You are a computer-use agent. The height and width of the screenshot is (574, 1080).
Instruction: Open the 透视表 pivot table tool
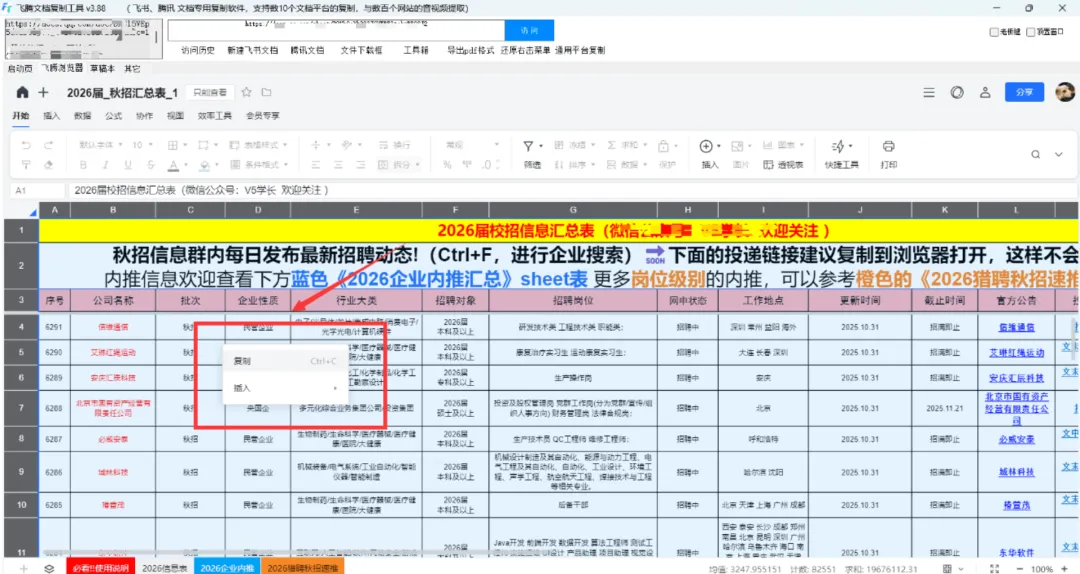tap(784, 165)
